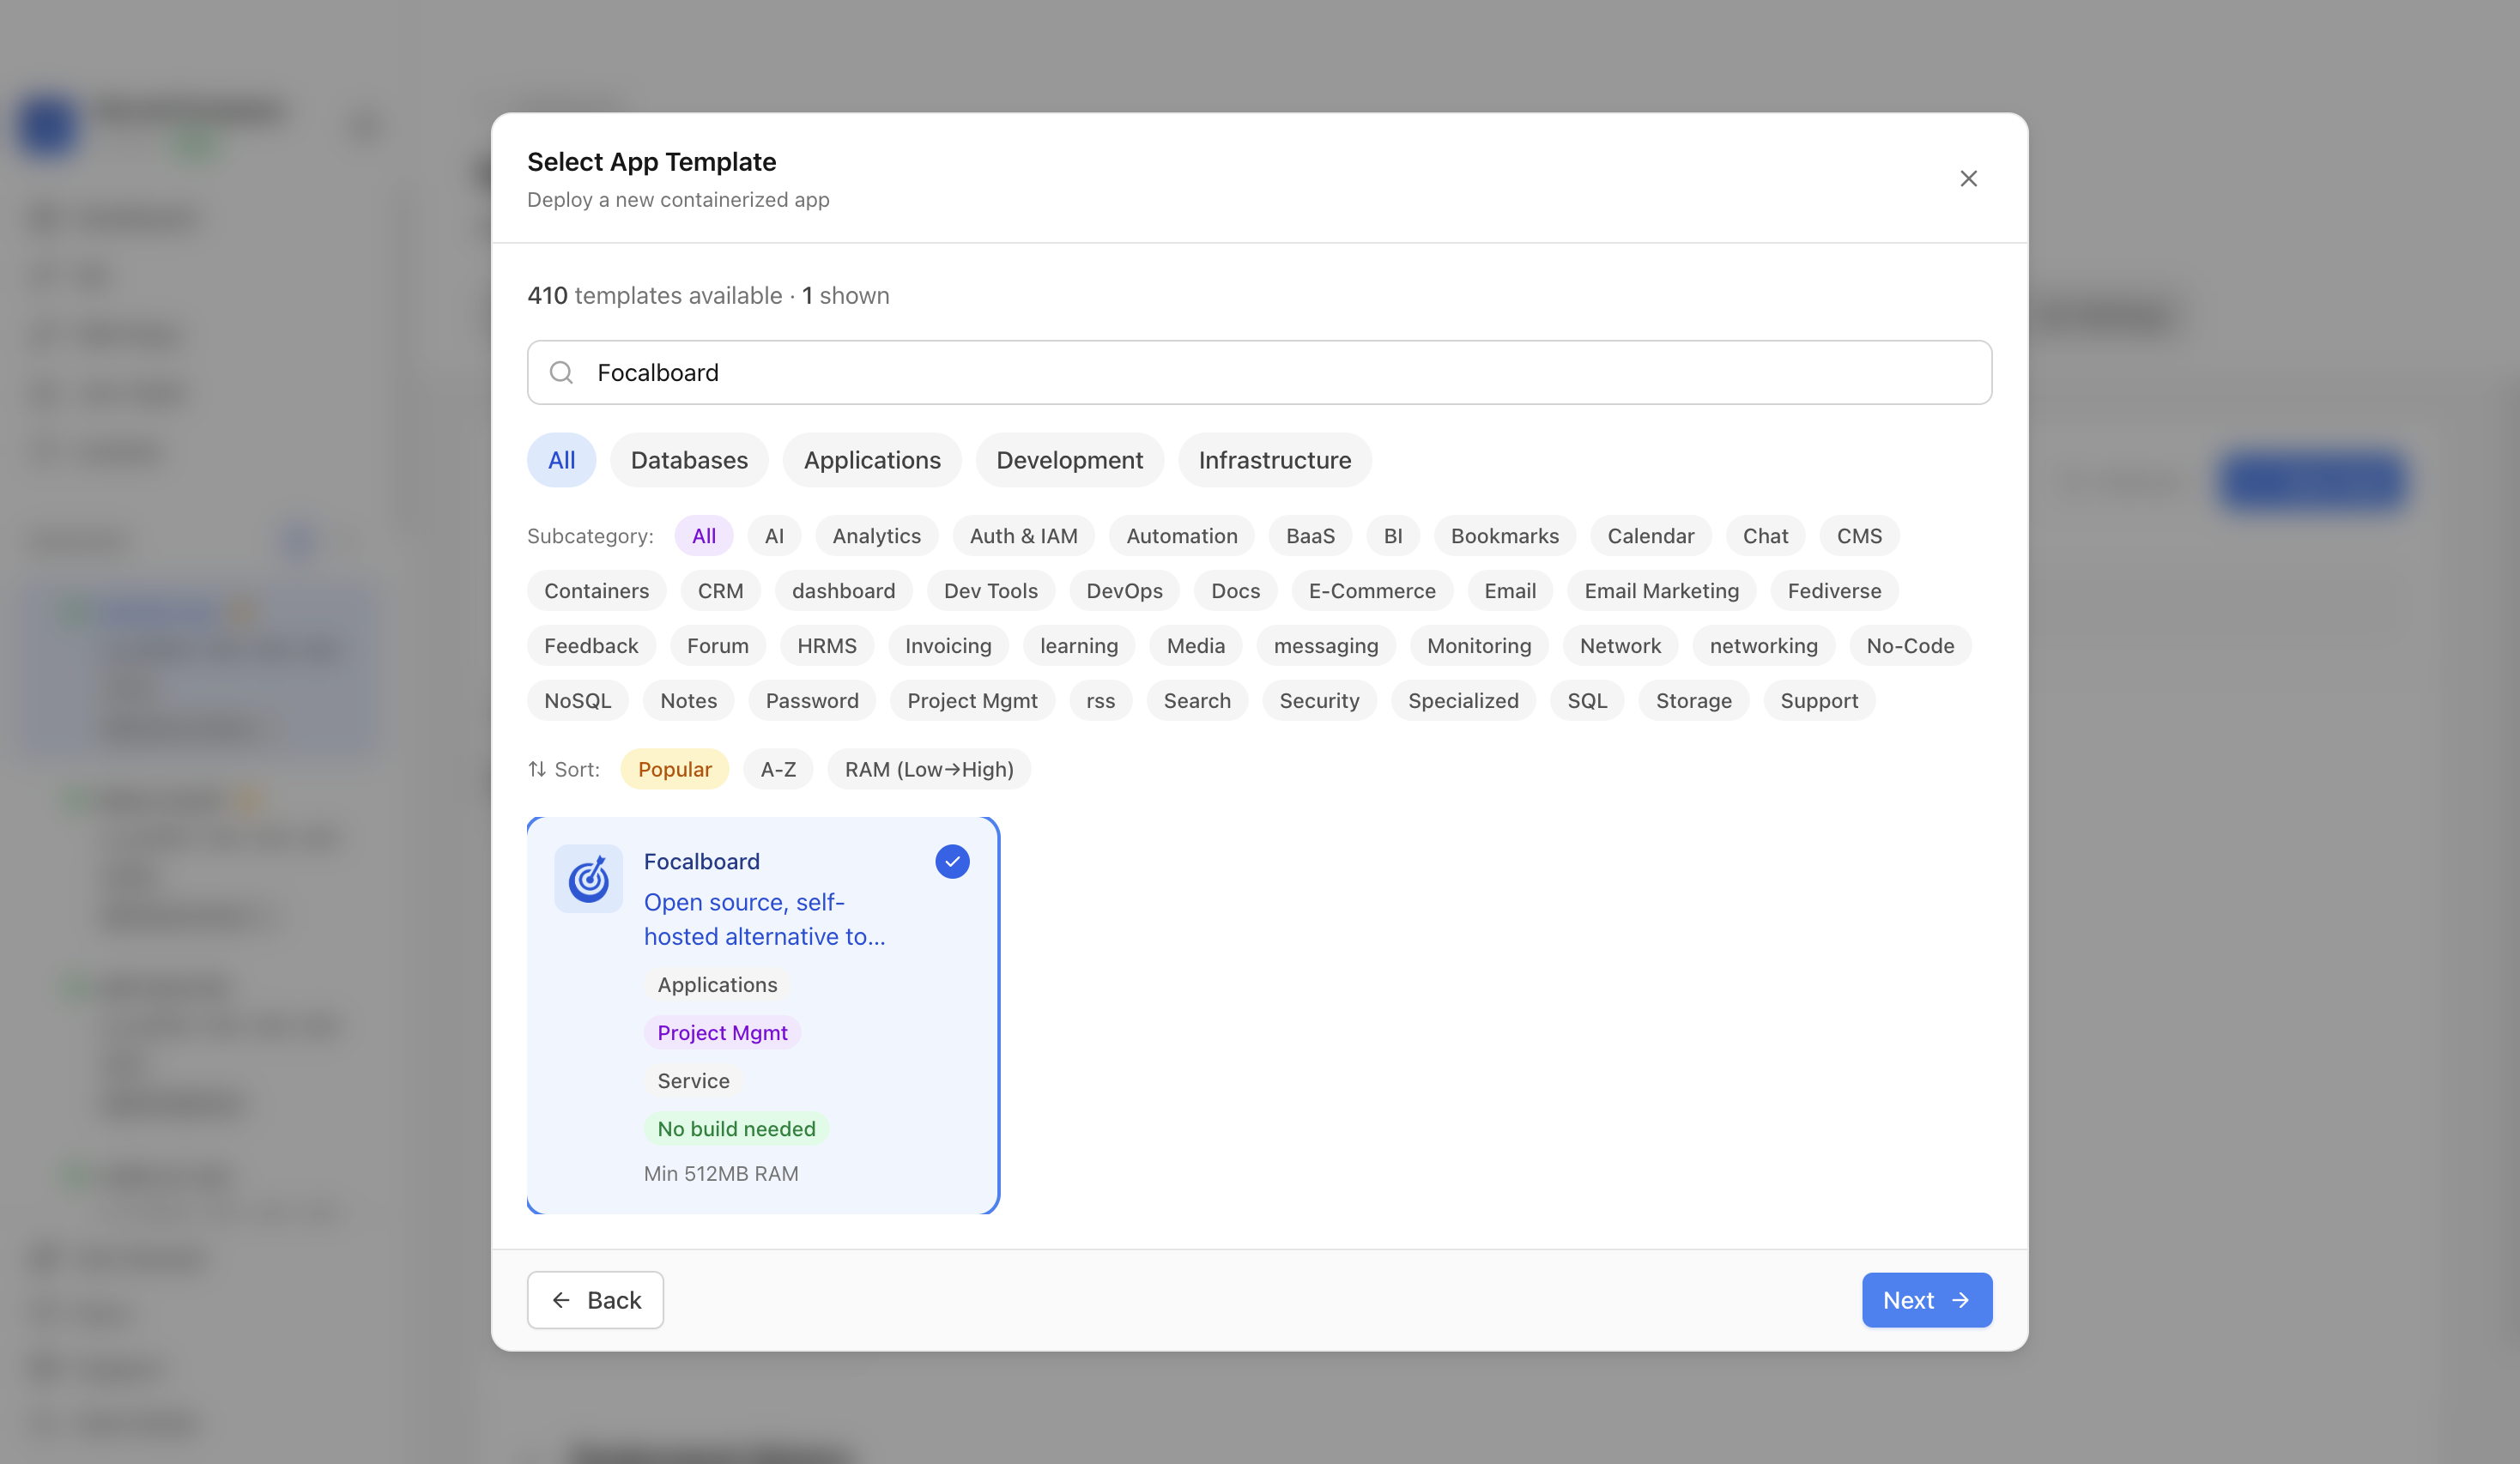The image size is (2520, 1464).
Task: Filter by Email Marketing subcategory
Action: click(1661, 591)
